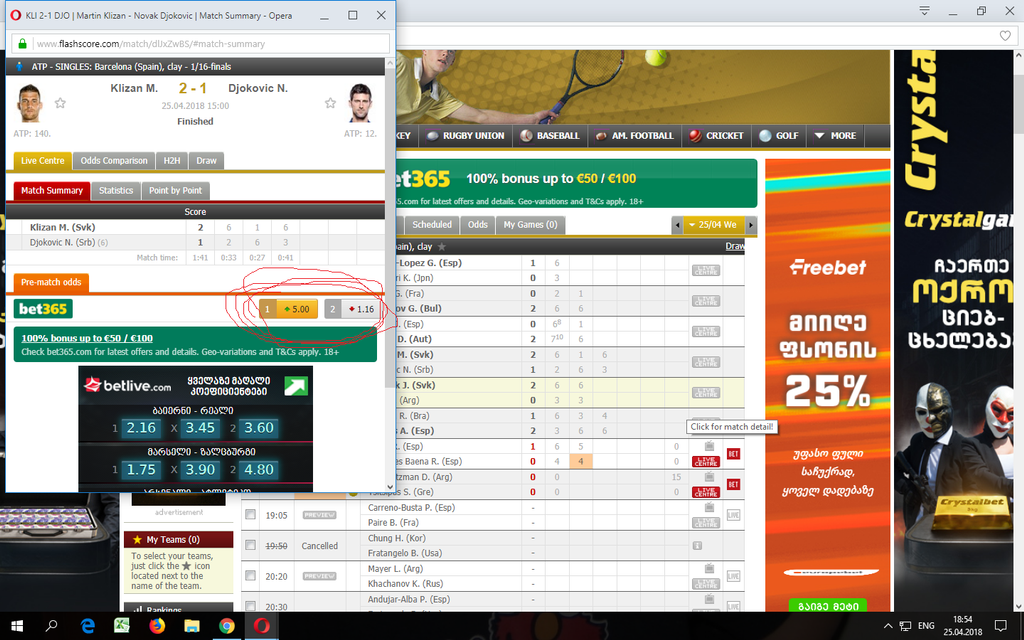1024x640 pixels.
Task: Click Klizan M. player photo in popup
Action: point(29,103)
